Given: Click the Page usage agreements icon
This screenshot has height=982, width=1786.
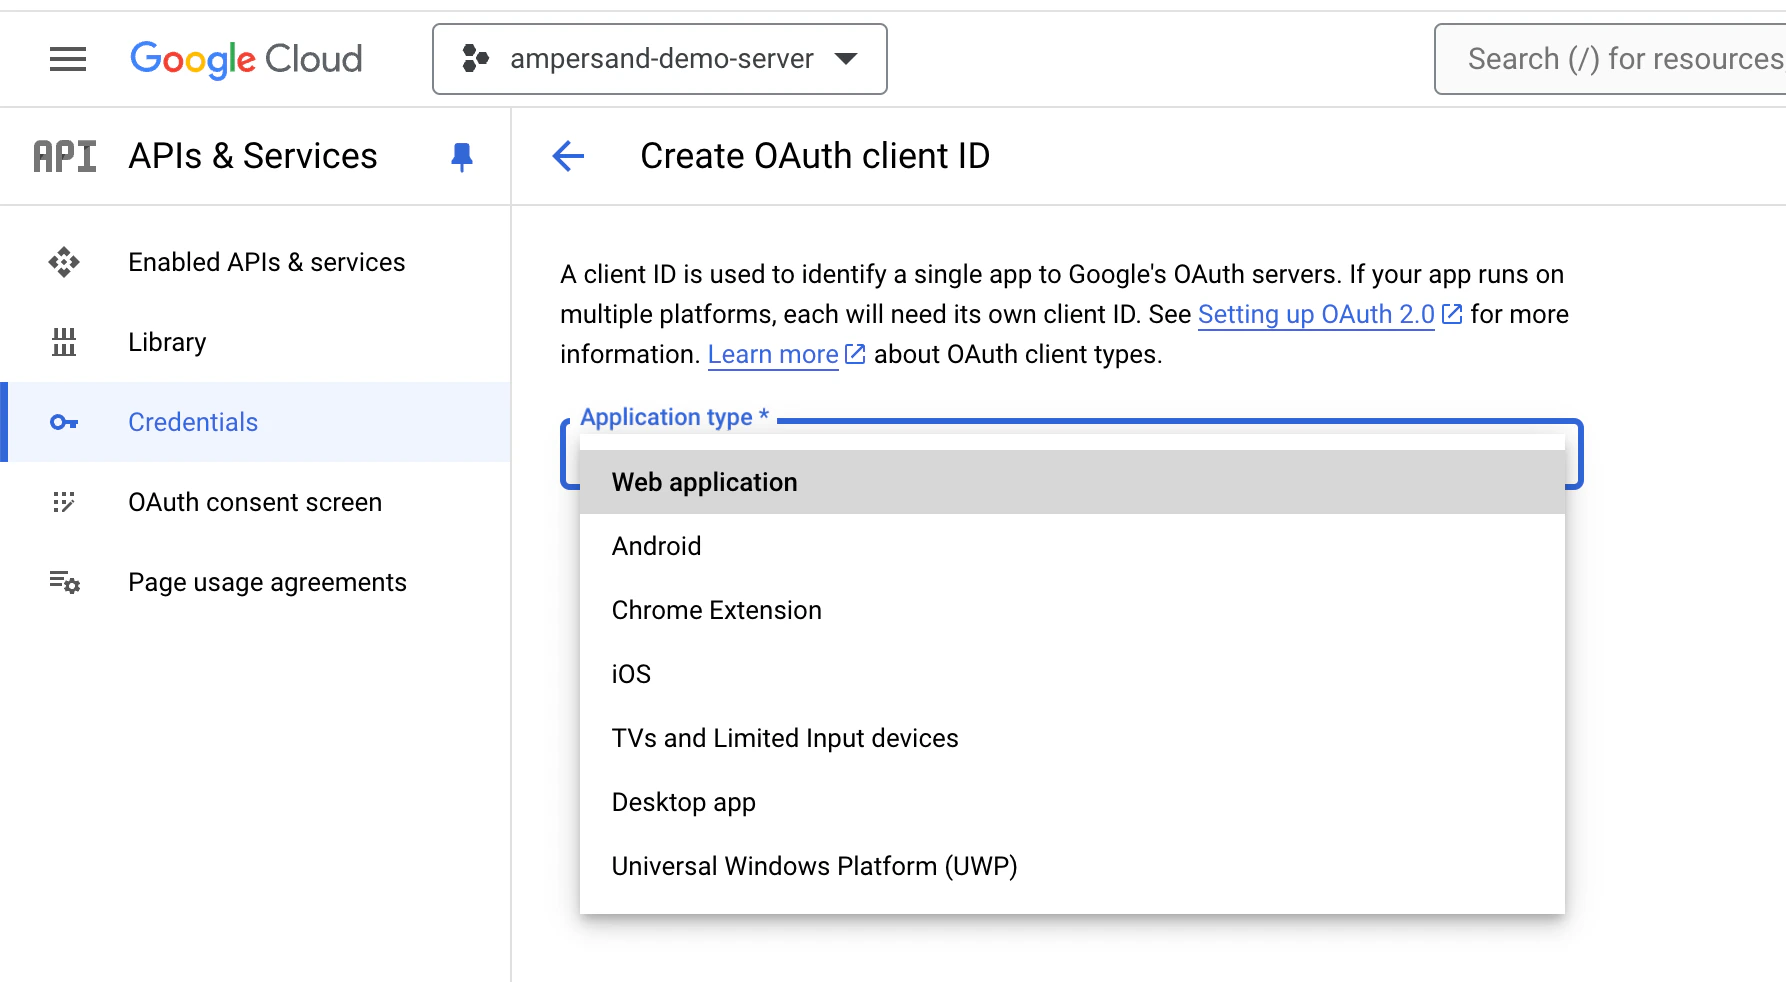Looking at the screenshot, I should pyautogui.click(x=63, y=582).
